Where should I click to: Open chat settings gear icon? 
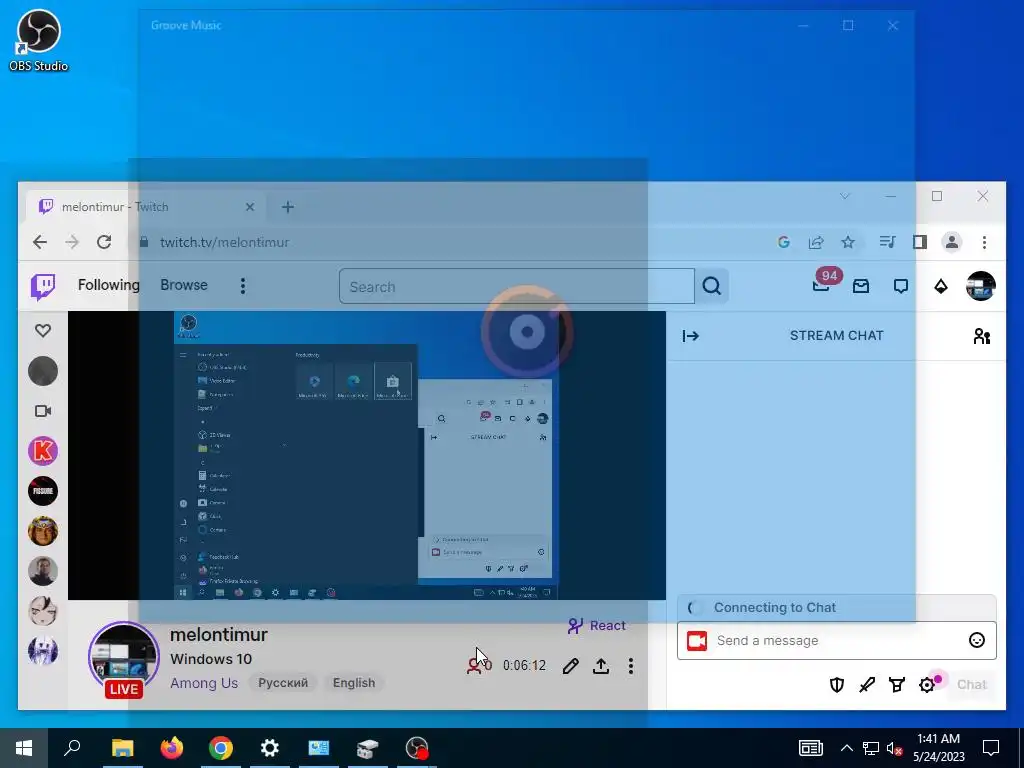927,684
